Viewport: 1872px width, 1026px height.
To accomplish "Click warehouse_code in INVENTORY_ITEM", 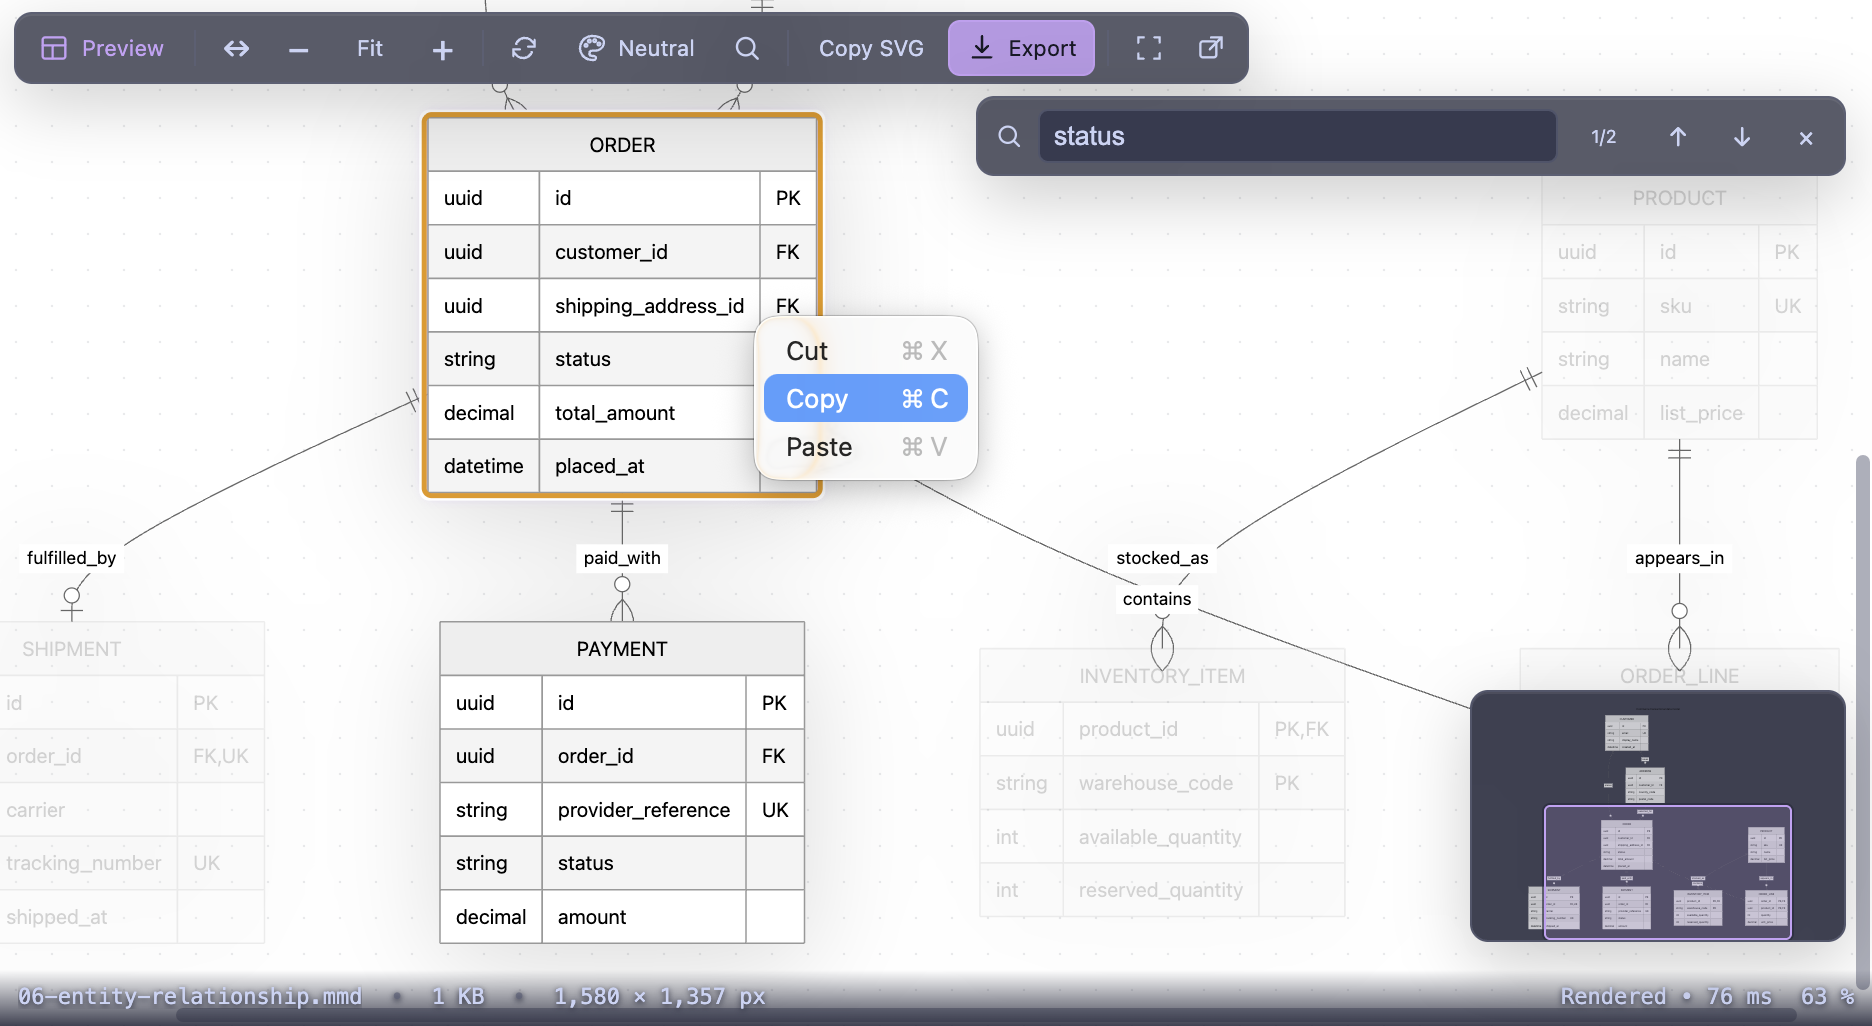I will point(1156,783).
